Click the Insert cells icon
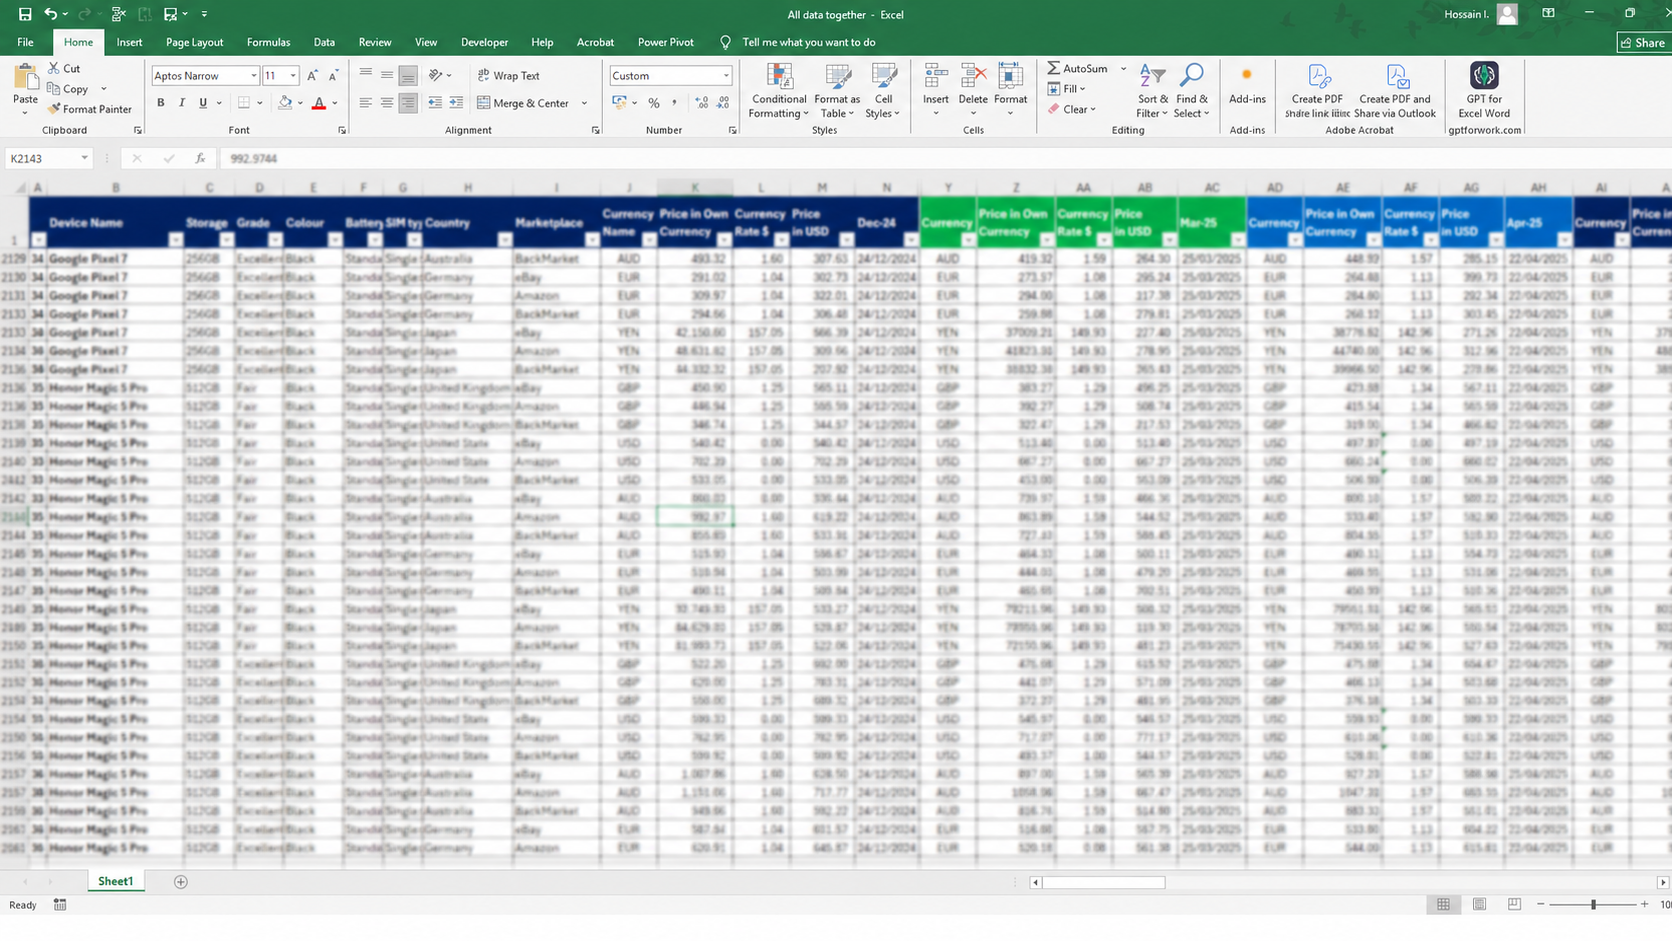Viewport: 1672px width, 941px height. 936,77
